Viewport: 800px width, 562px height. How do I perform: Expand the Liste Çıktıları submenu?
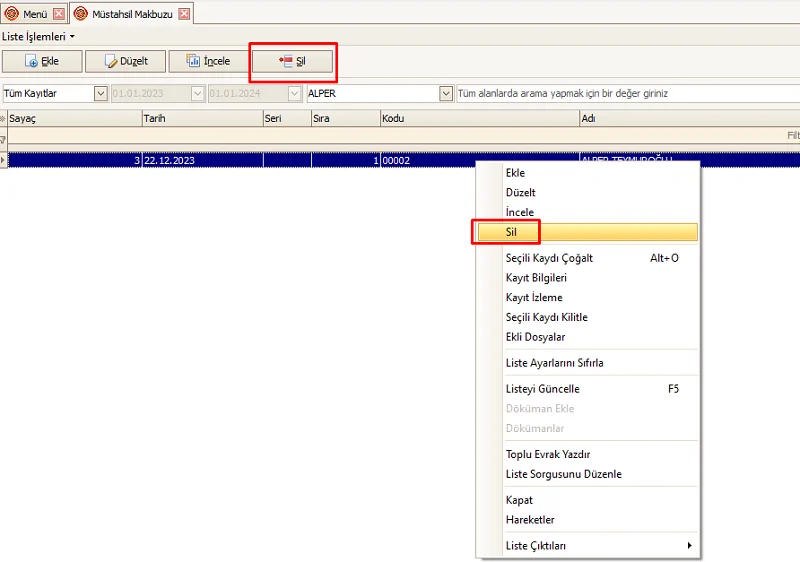tap(598, 545)
